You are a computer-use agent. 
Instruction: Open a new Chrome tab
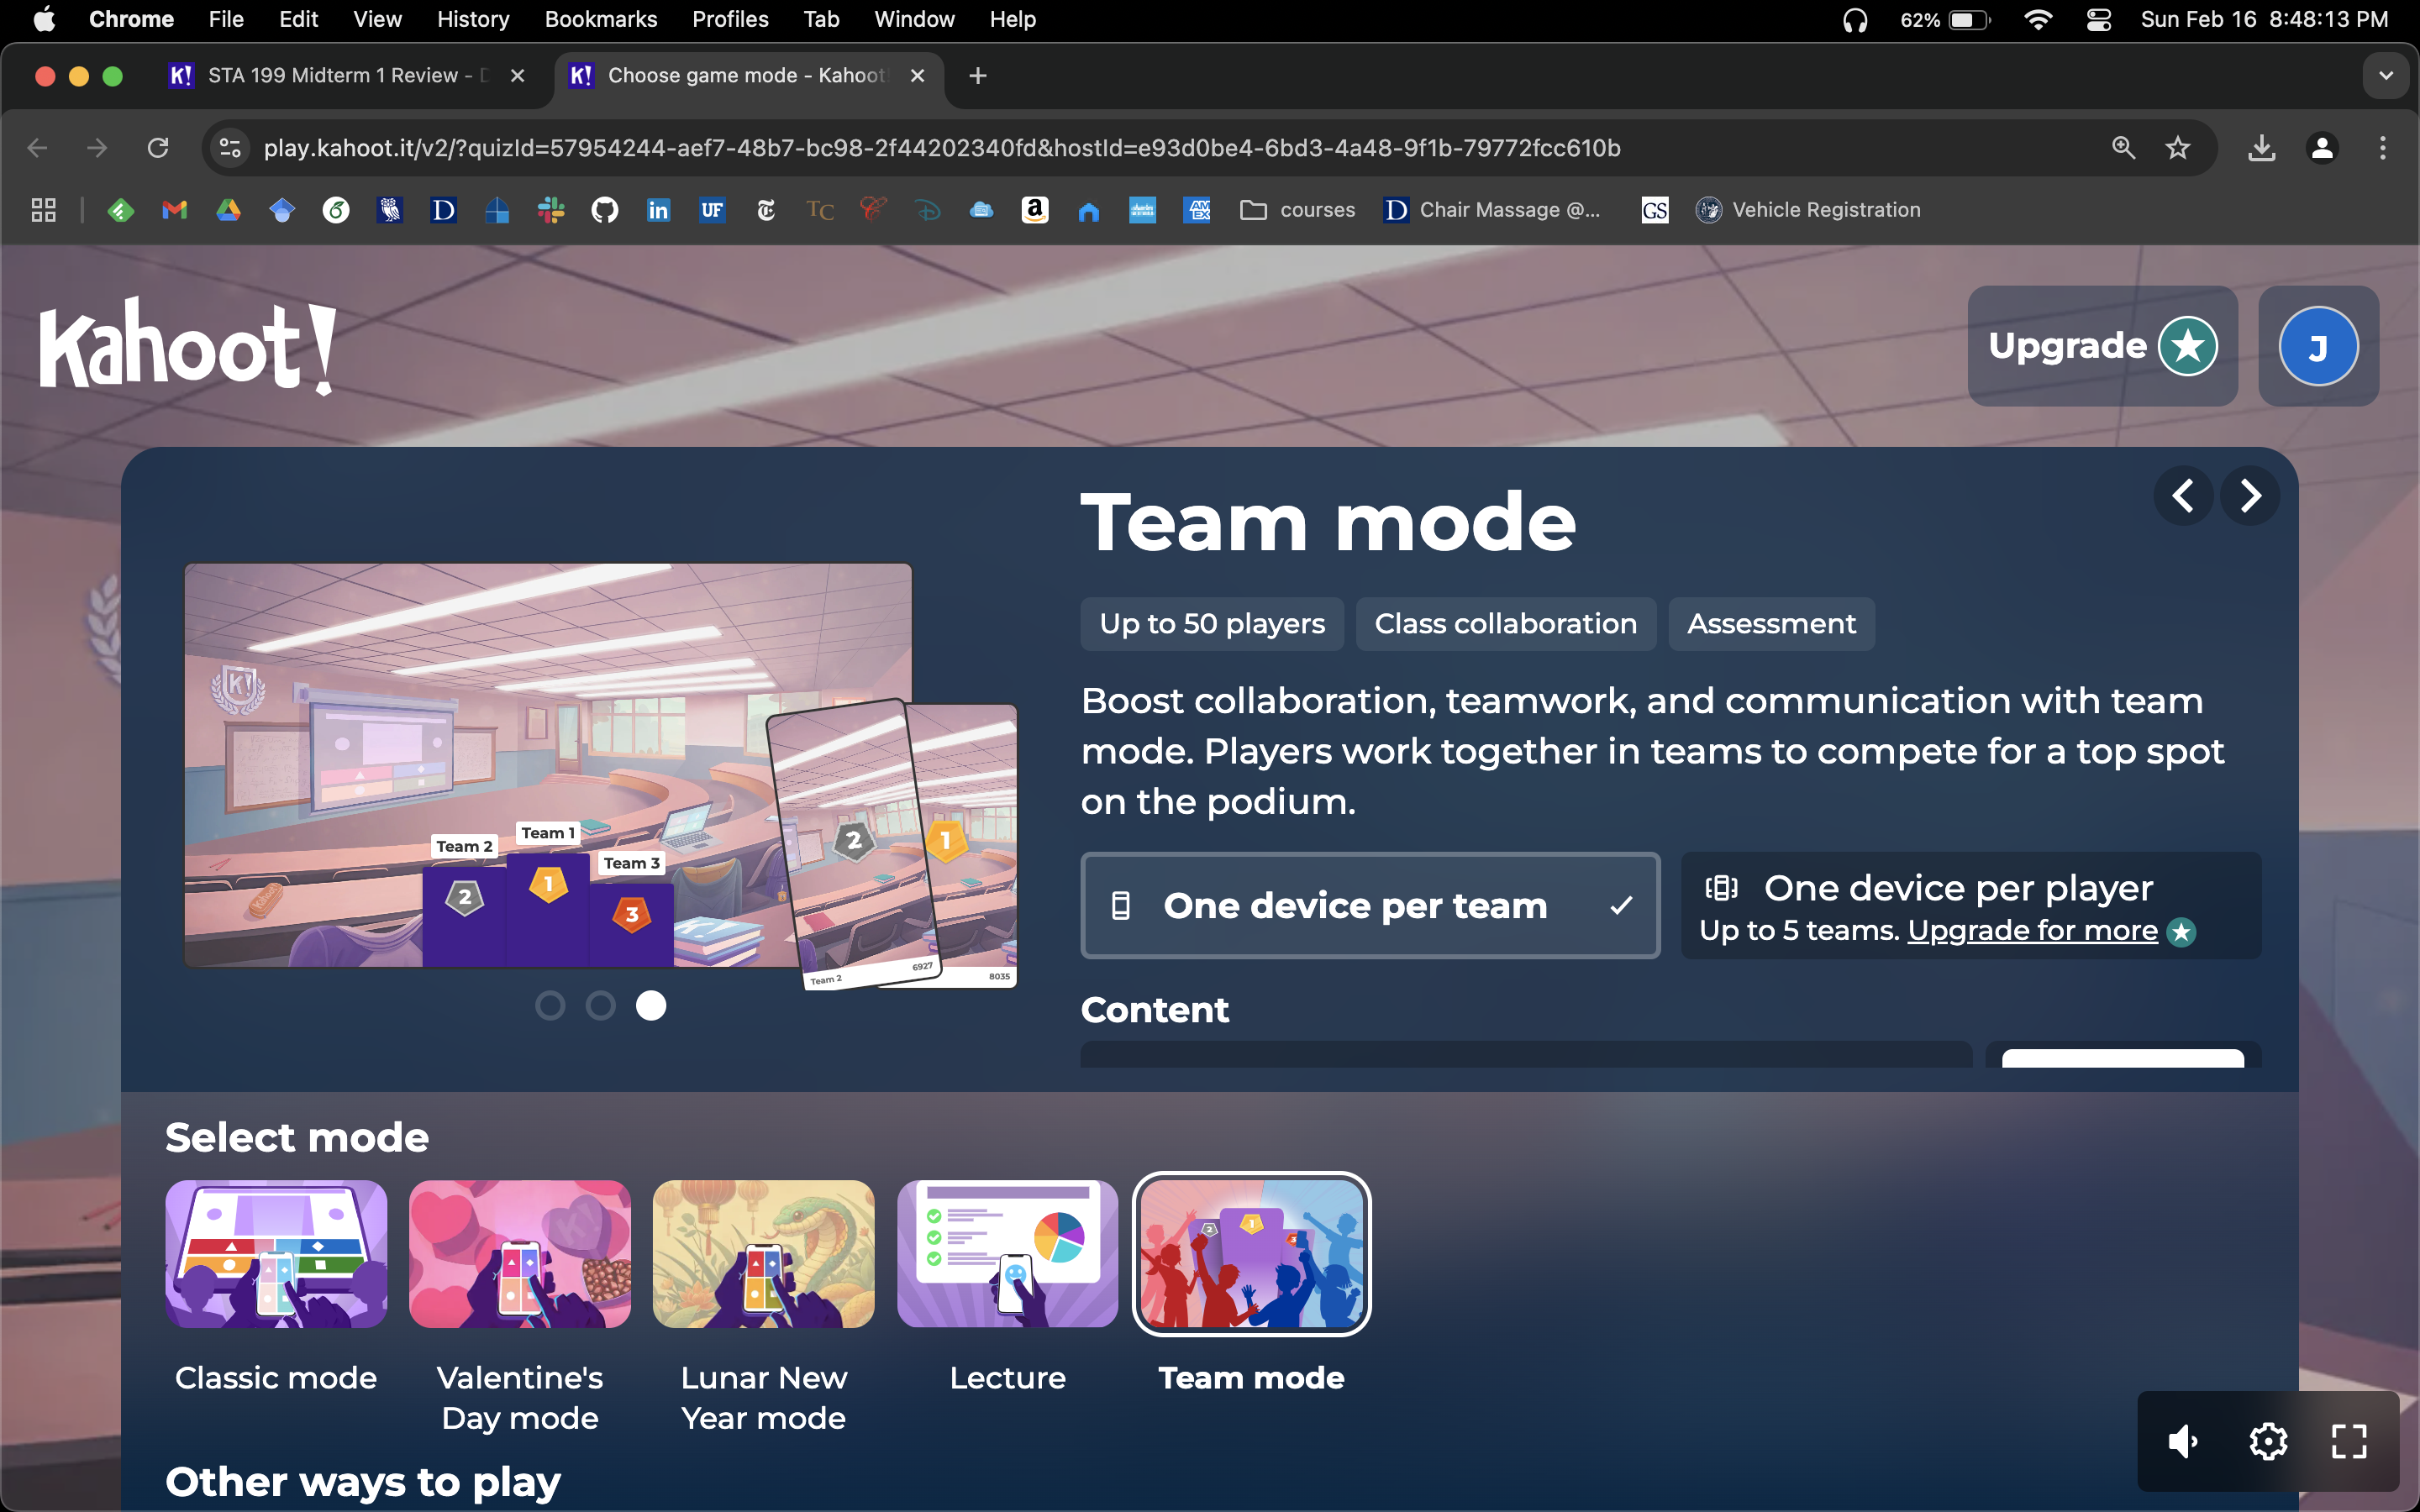(978, 76)
